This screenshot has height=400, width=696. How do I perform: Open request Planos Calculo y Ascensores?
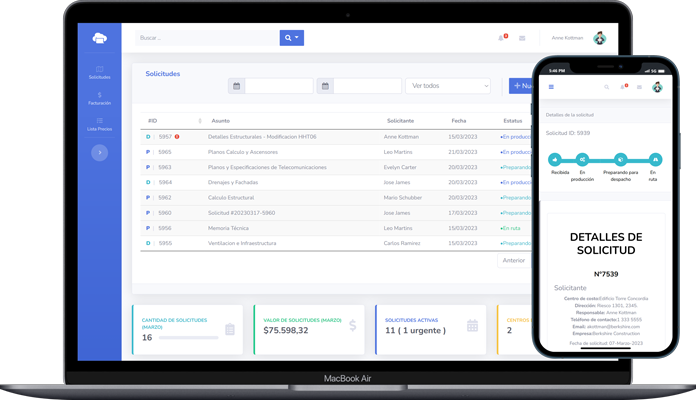pyautogui.click(x=243, y=152)
